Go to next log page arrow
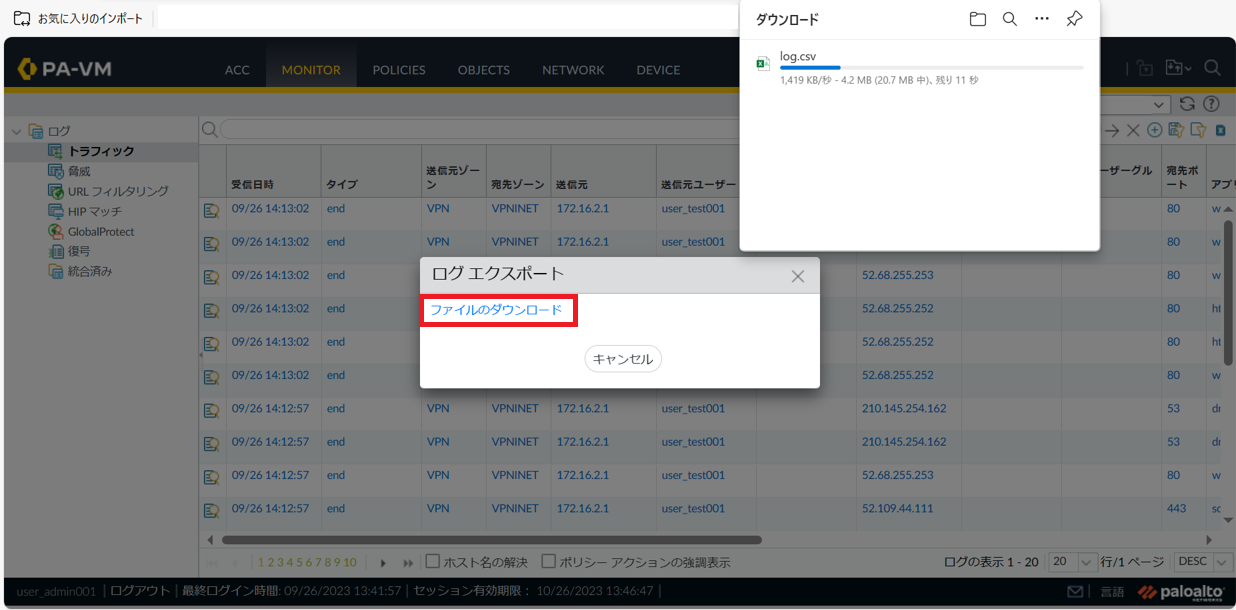 383,563
